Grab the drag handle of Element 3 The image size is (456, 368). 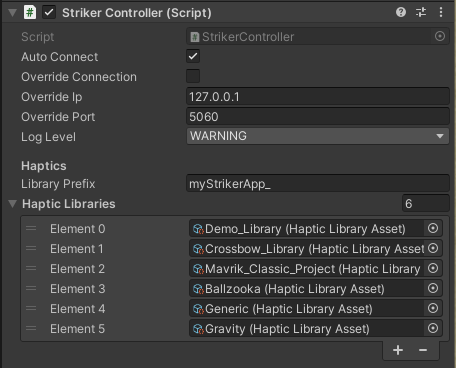31,288
